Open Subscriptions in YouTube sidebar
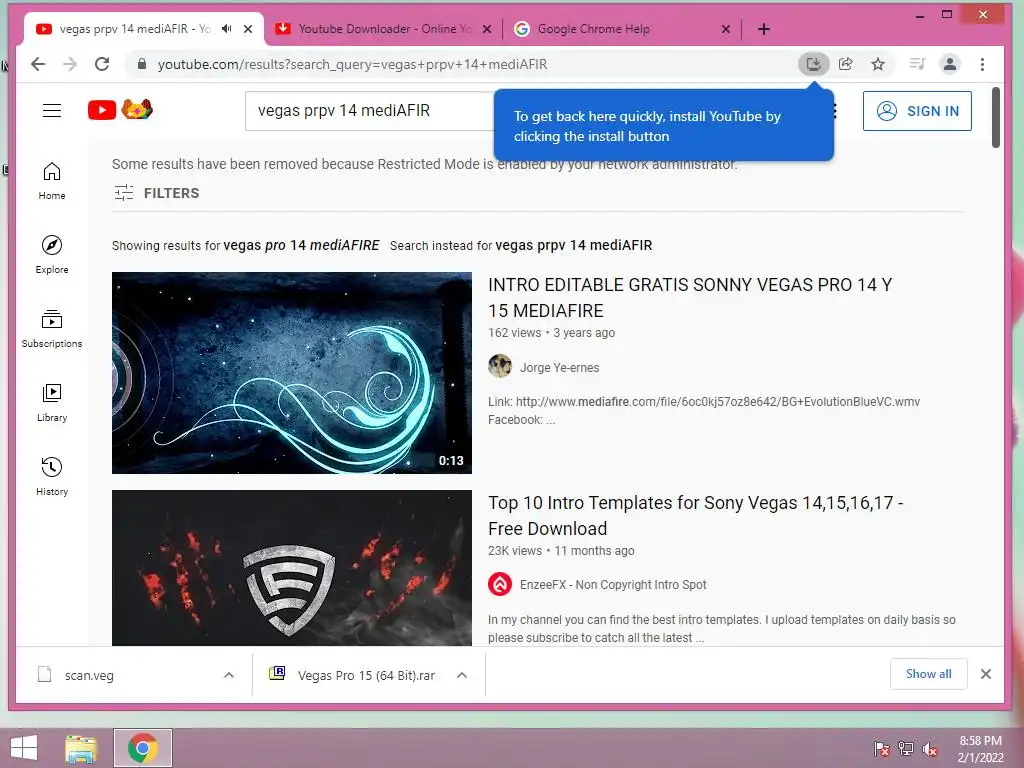The width and height of the screenshot is (1024, 768). [x=52, y=328]
